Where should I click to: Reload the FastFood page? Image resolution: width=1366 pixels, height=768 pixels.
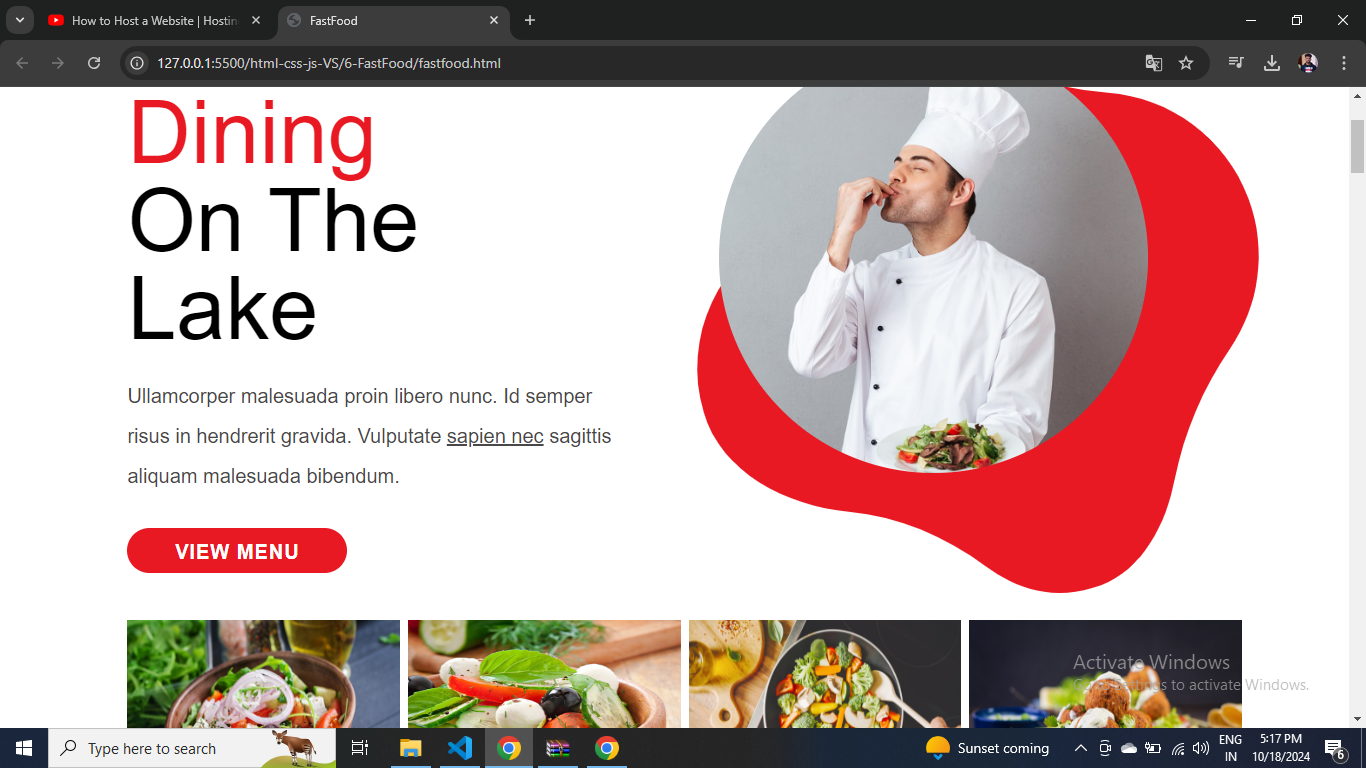pyautogui.click(x=94, y=63)
